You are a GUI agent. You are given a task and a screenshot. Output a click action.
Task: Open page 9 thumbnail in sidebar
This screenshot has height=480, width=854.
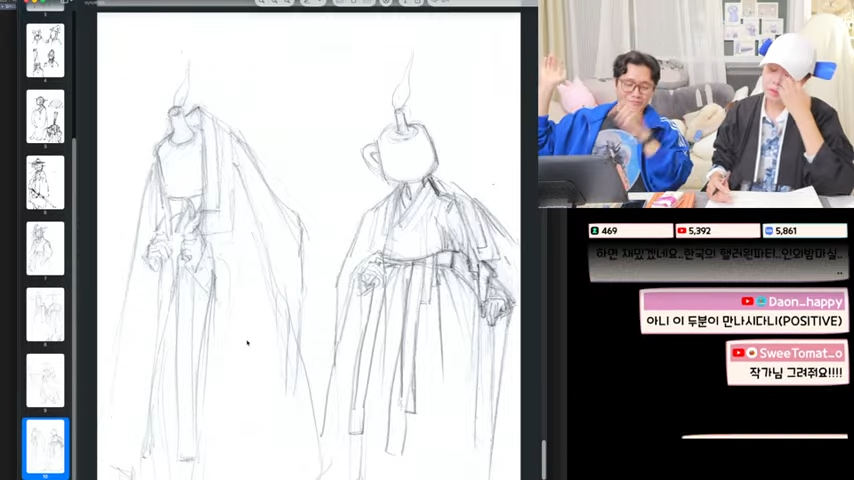pos(45,380)
